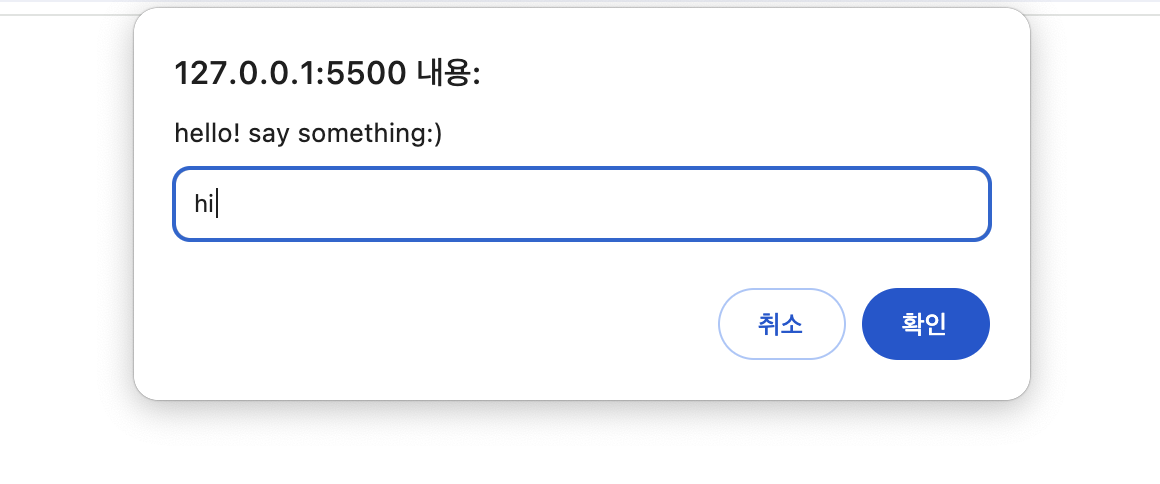Click blank page area left of the dialog
The image size is (1160, 484).
click(67, 222)
